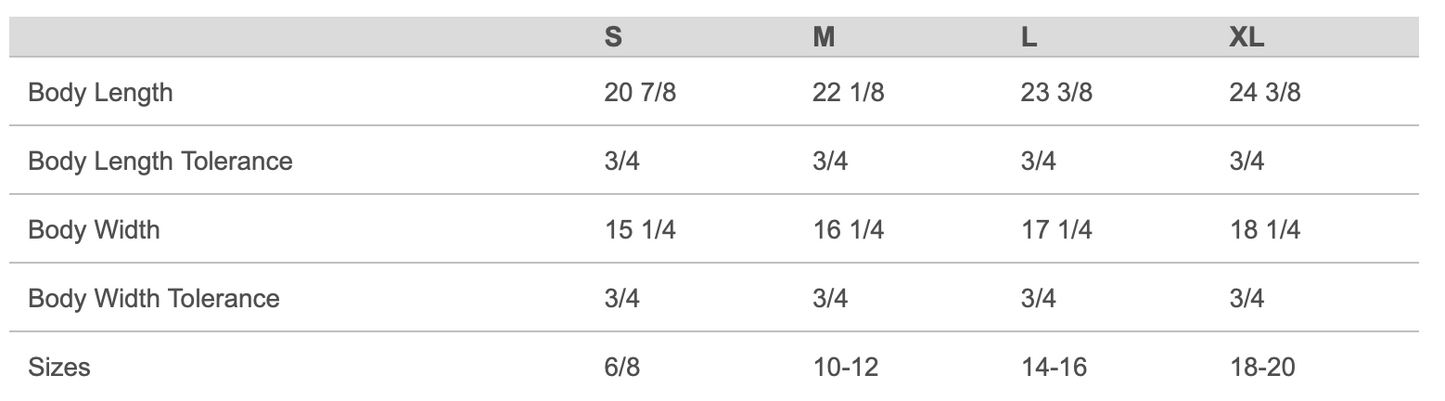Select the 18 1/4 body width cell
The width and height of the screenshot is (1445, 401).
[1264, 230]
